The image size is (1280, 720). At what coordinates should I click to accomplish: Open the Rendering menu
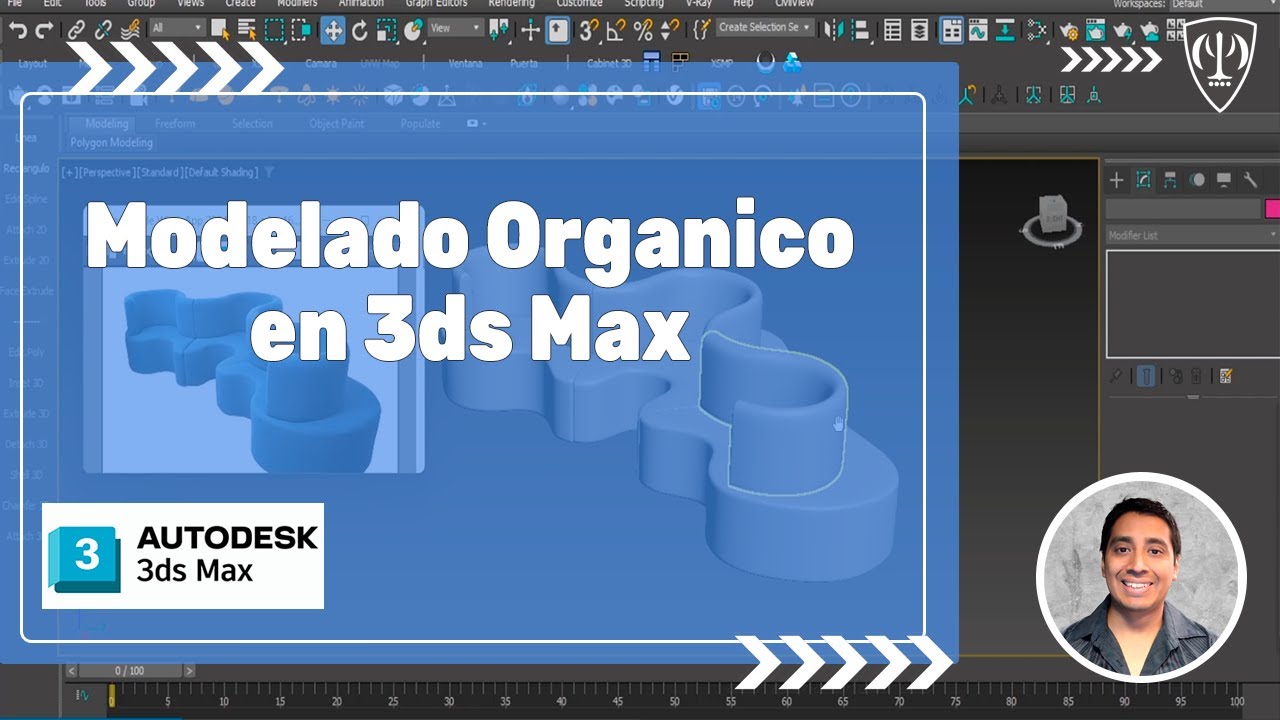(x=511, y=4)
